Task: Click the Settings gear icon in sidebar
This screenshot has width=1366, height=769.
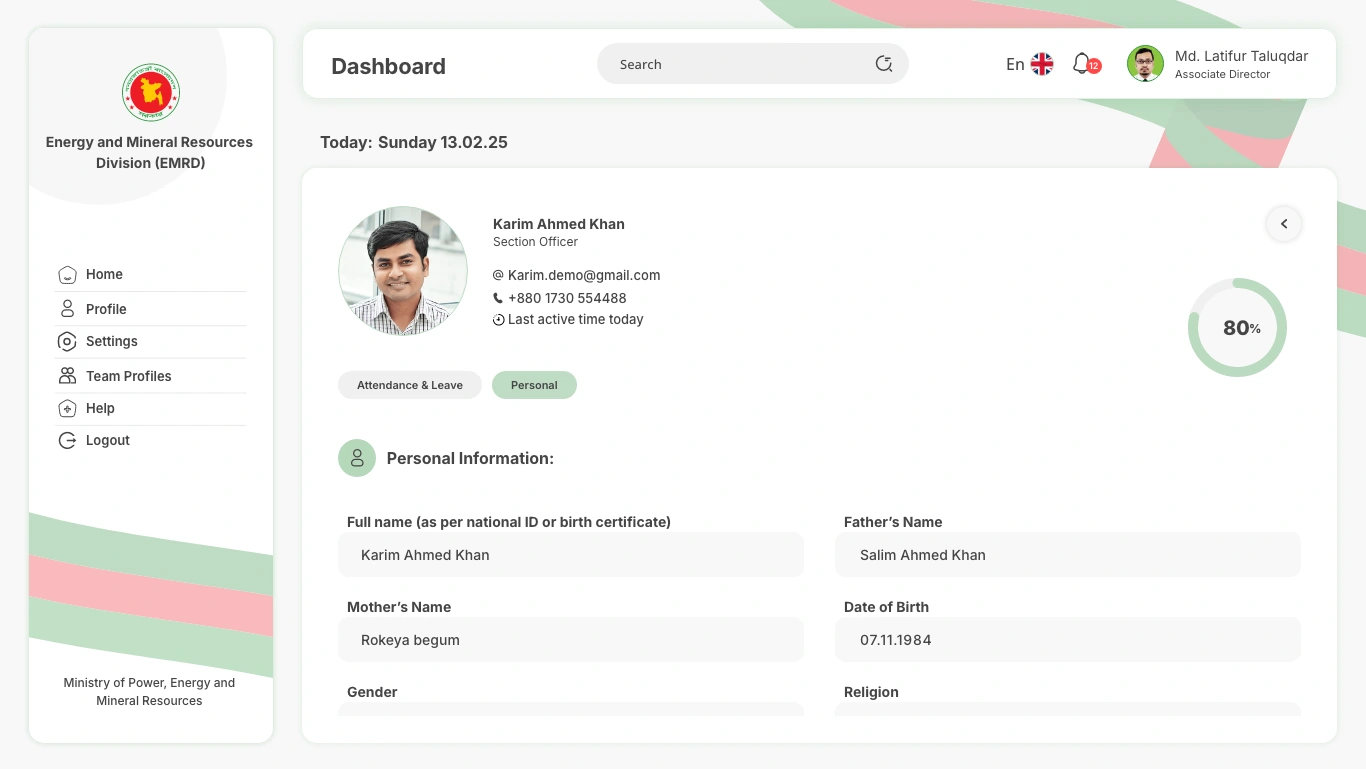Action: (67, 342)
